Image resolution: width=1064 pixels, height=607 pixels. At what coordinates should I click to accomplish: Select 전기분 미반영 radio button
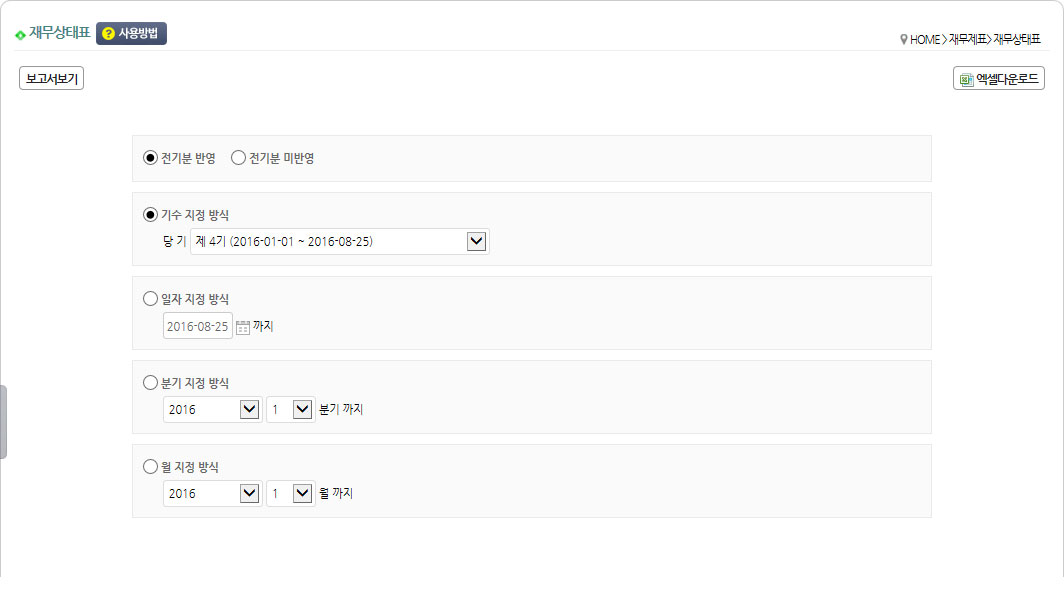coord(238,158)
